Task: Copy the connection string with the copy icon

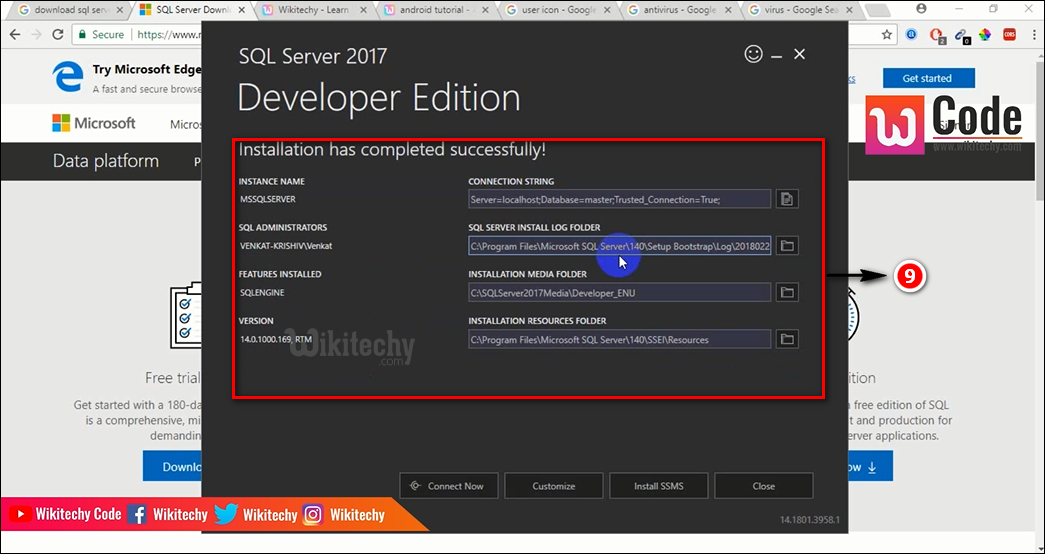Action: [x=787, y=199]
